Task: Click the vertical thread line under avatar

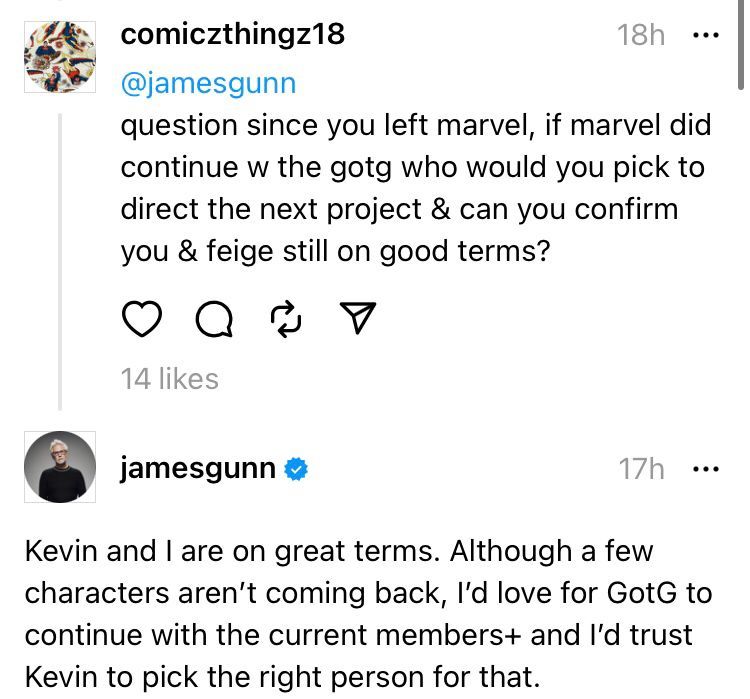Action: tap(59, 260)
